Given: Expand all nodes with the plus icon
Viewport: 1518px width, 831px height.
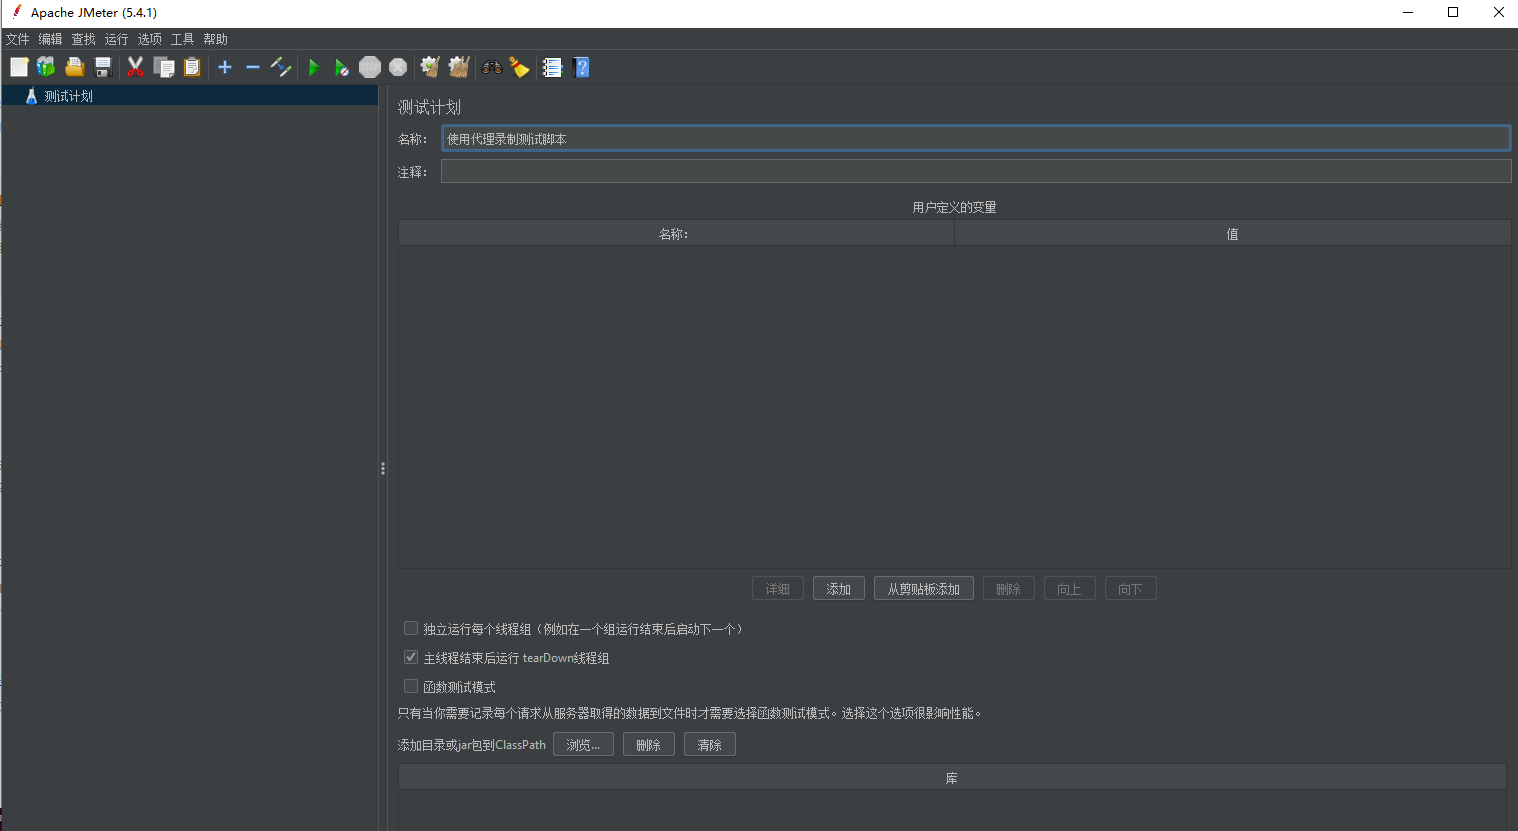Looking at the screenshot, I should click(225, 67).
